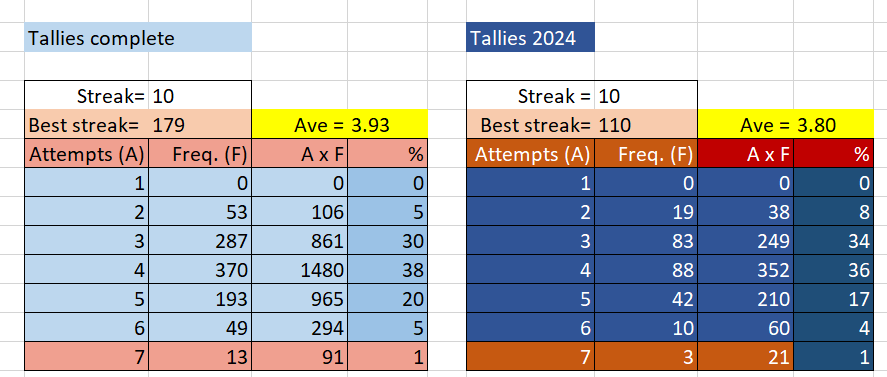The width and height of the screenshot is (887, 377).
Task: Select the 2024 frequency cell with 88
Action: point(645,269)
